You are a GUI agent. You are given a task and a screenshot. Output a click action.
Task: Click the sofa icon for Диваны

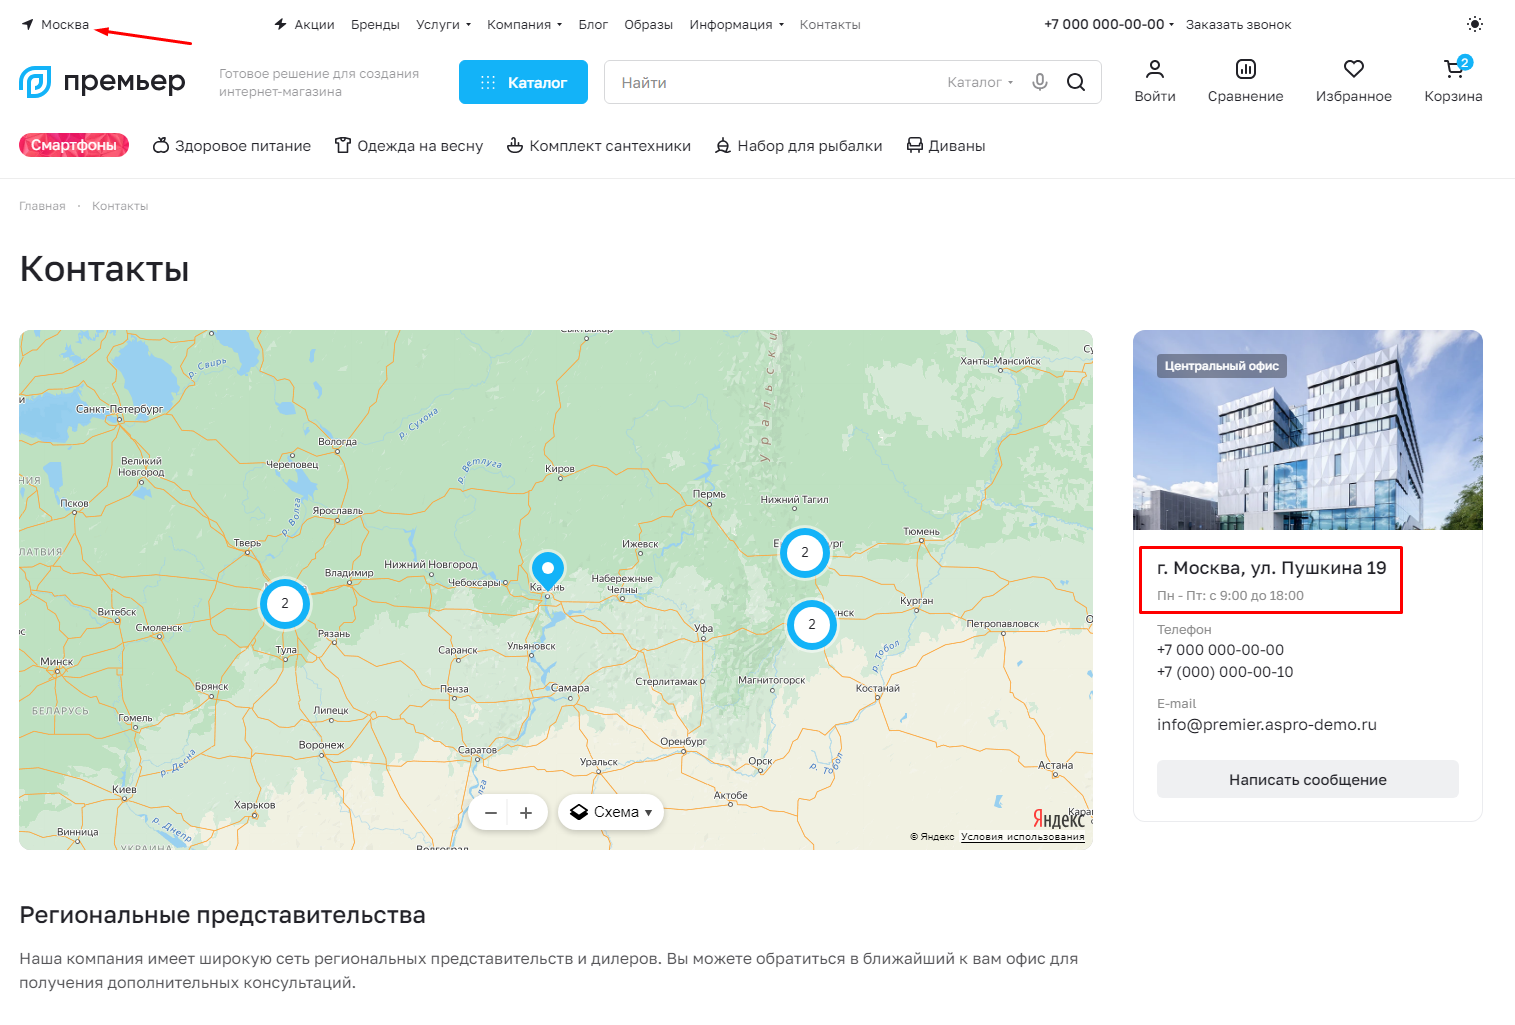coord(915,145)
